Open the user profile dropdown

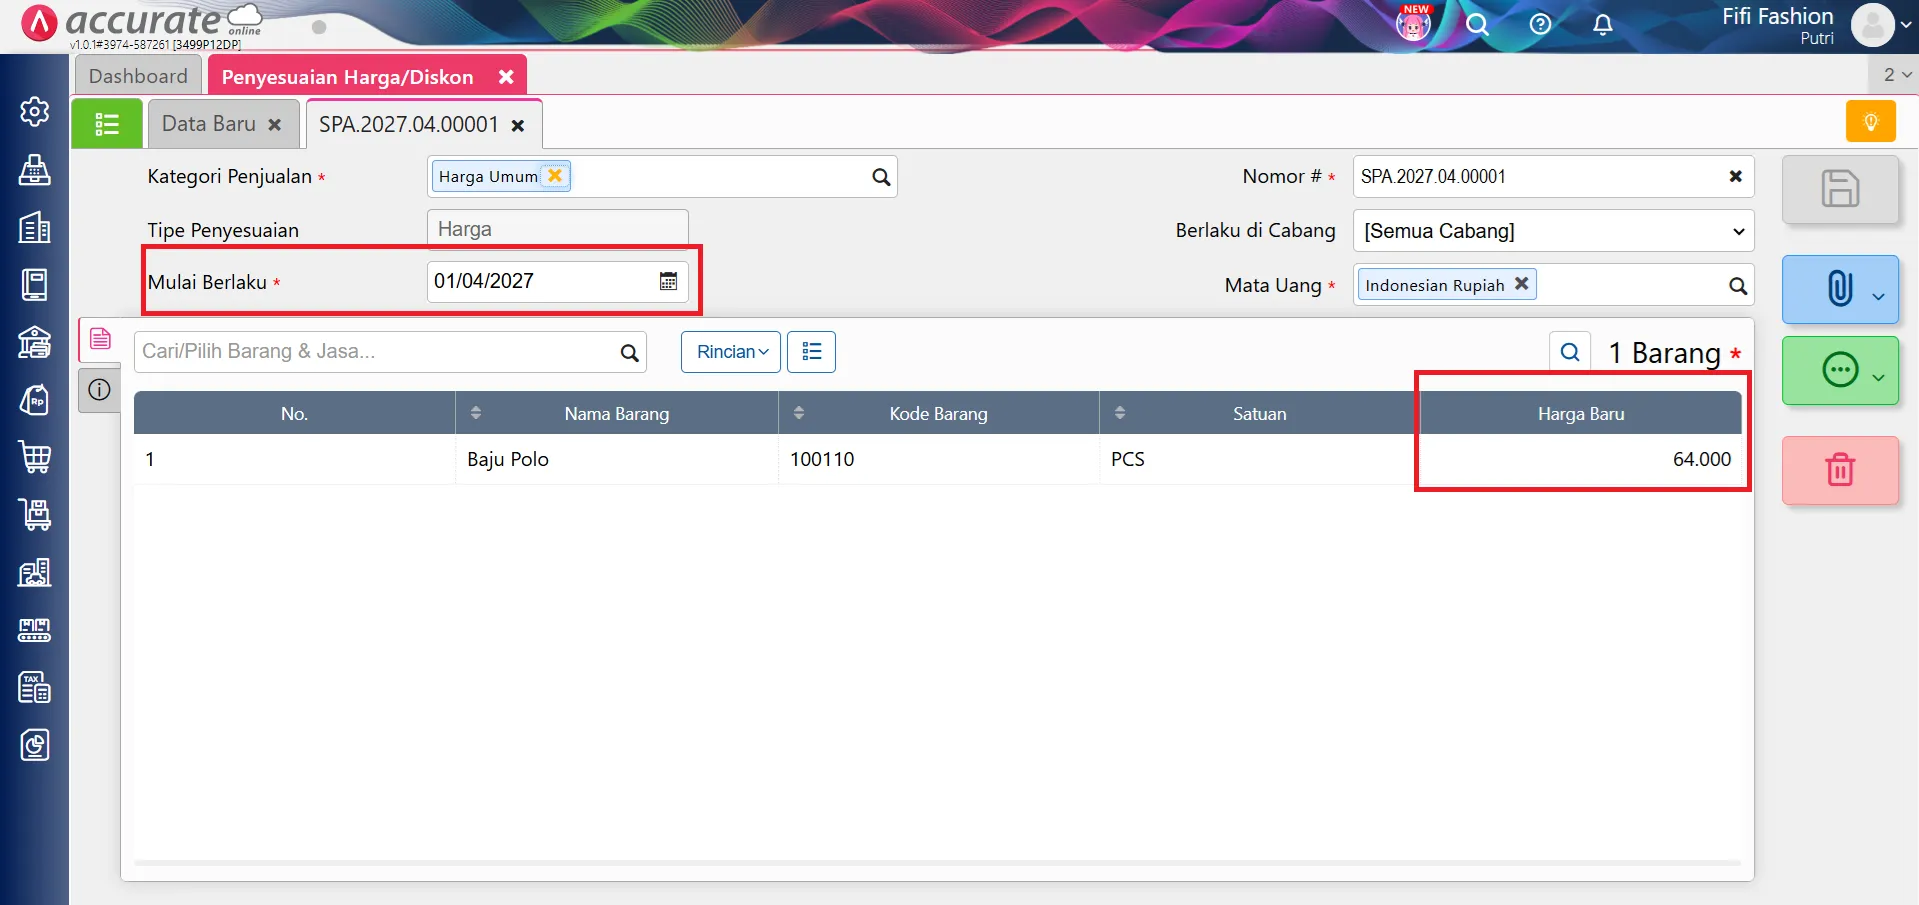tap(1881, 25)
